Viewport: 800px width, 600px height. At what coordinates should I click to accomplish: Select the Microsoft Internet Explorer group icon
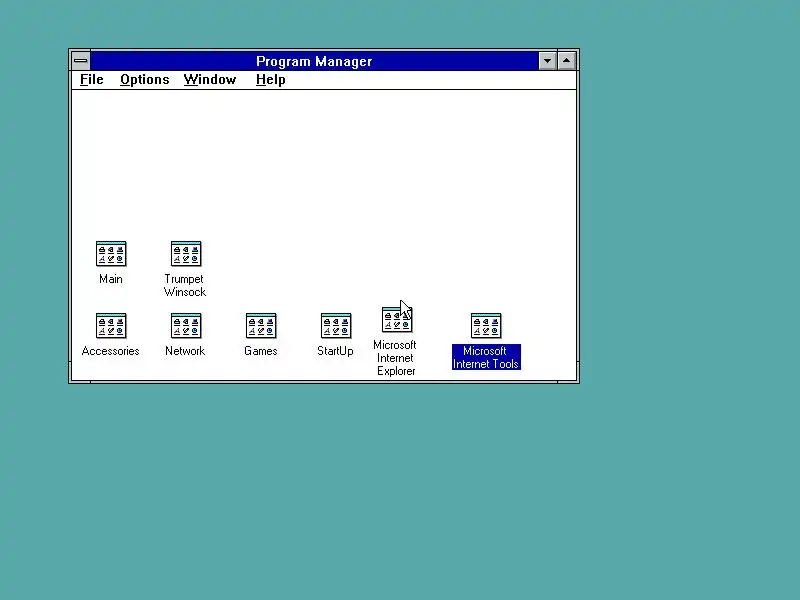pyautogui.click(x=397, y=319)
